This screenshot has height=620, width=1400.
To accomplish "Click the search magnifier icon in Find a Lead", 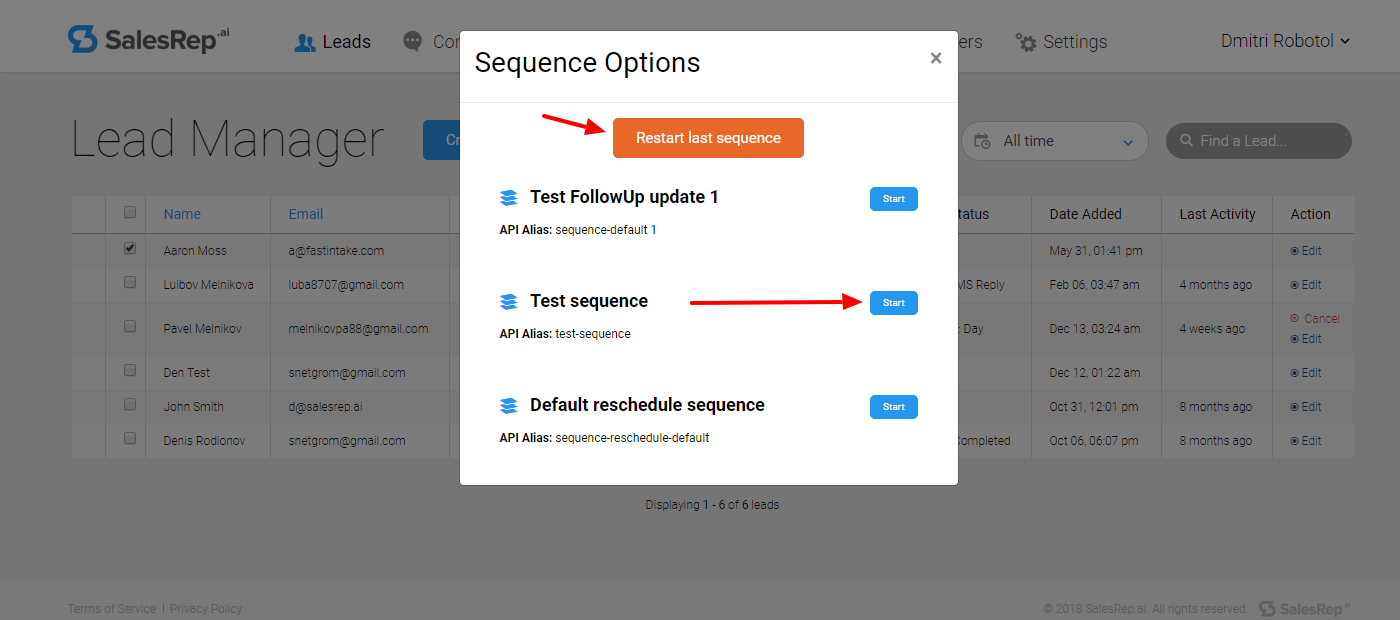I will [x=1187, y=141].
